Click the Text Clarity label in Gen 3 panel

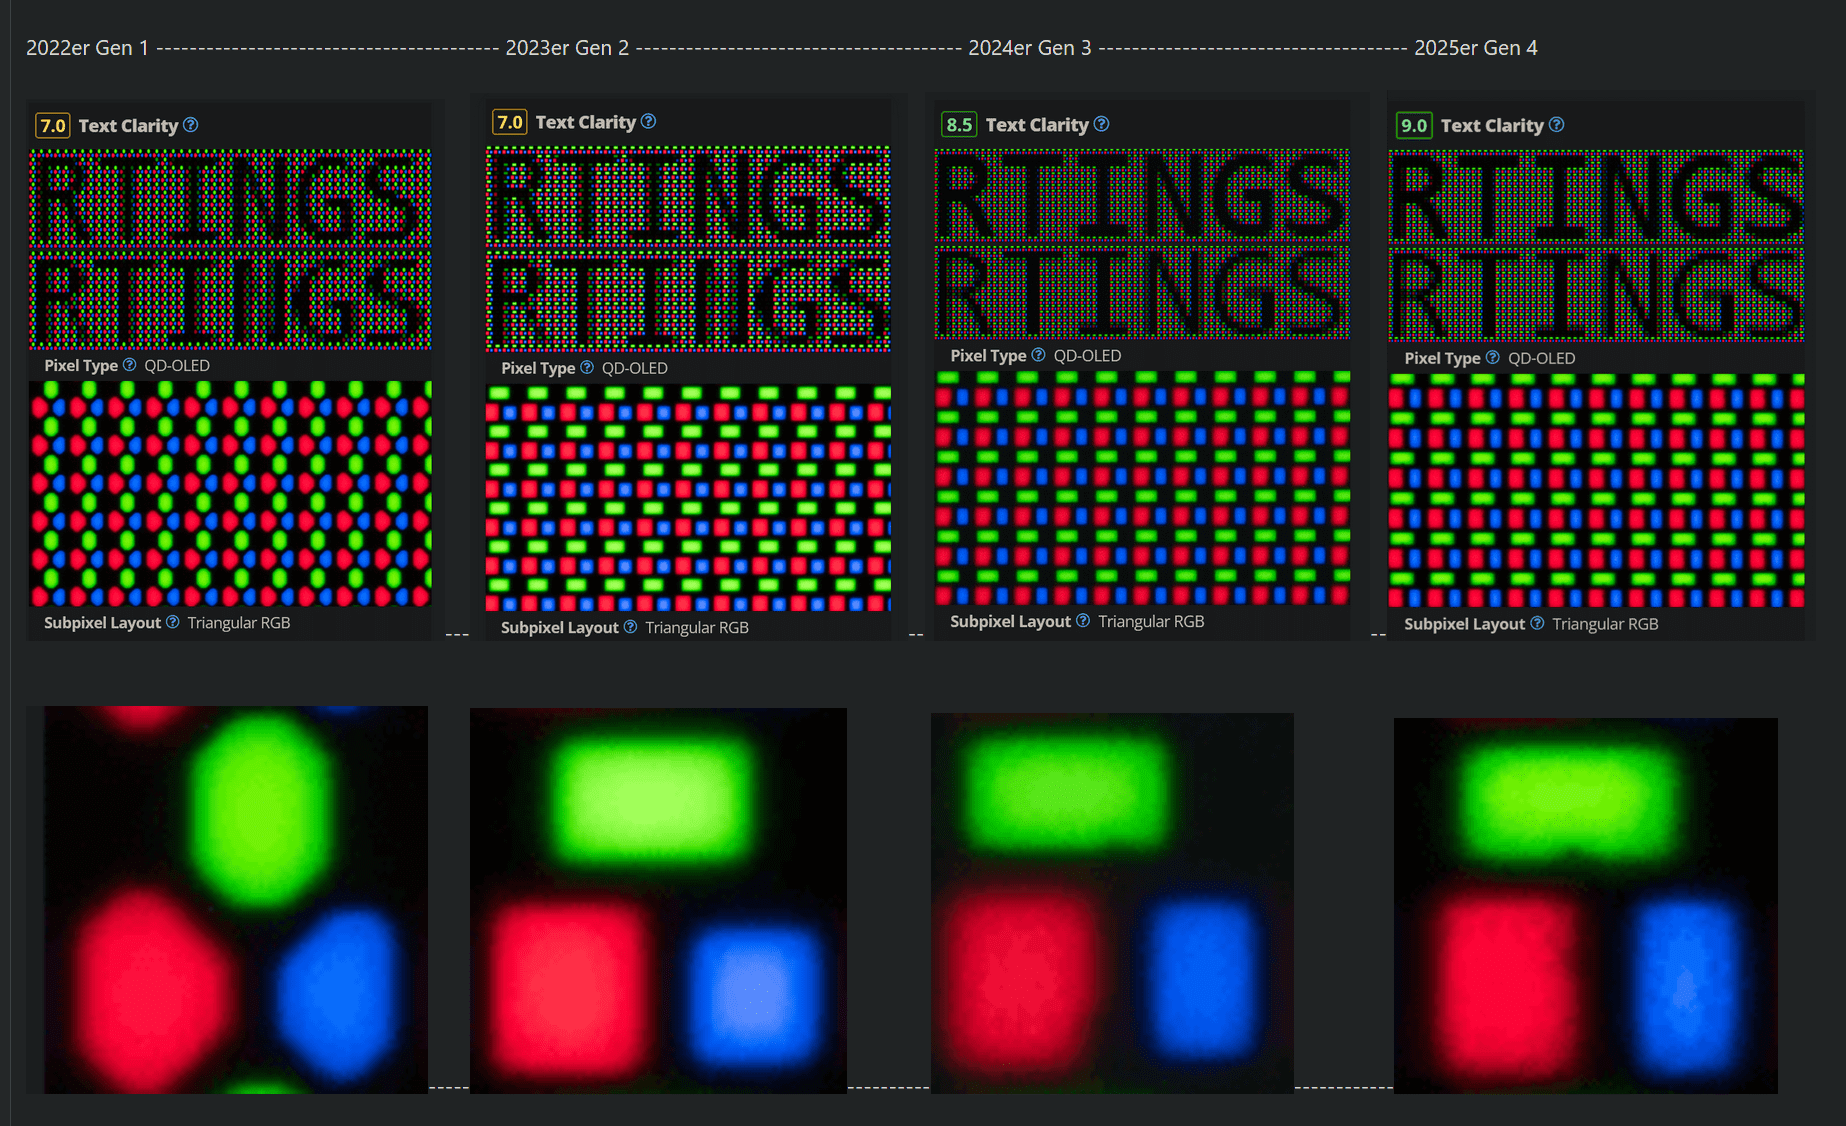click(x=1037, y=125)
